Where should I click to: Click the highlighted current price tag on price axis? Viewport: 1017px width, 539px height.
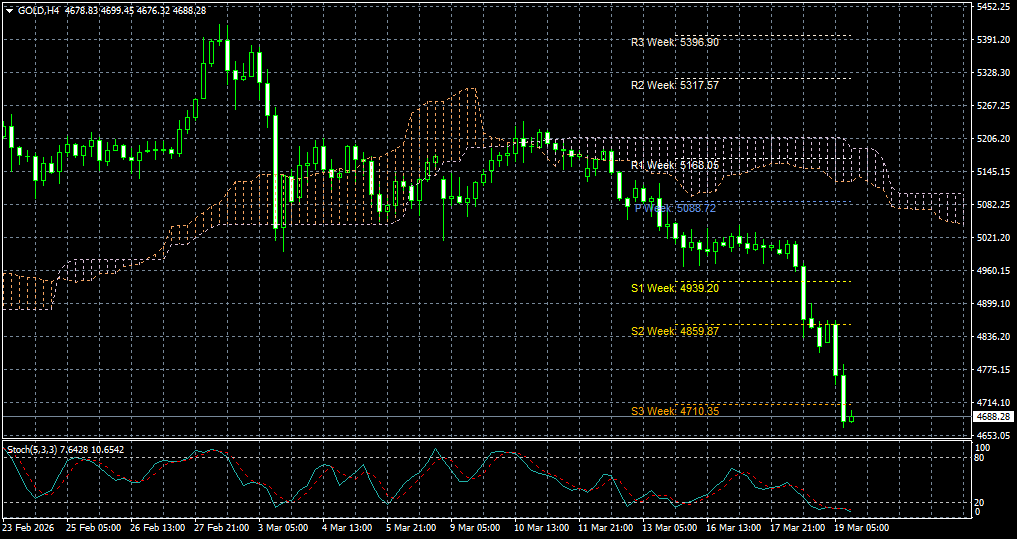[994, 416]
